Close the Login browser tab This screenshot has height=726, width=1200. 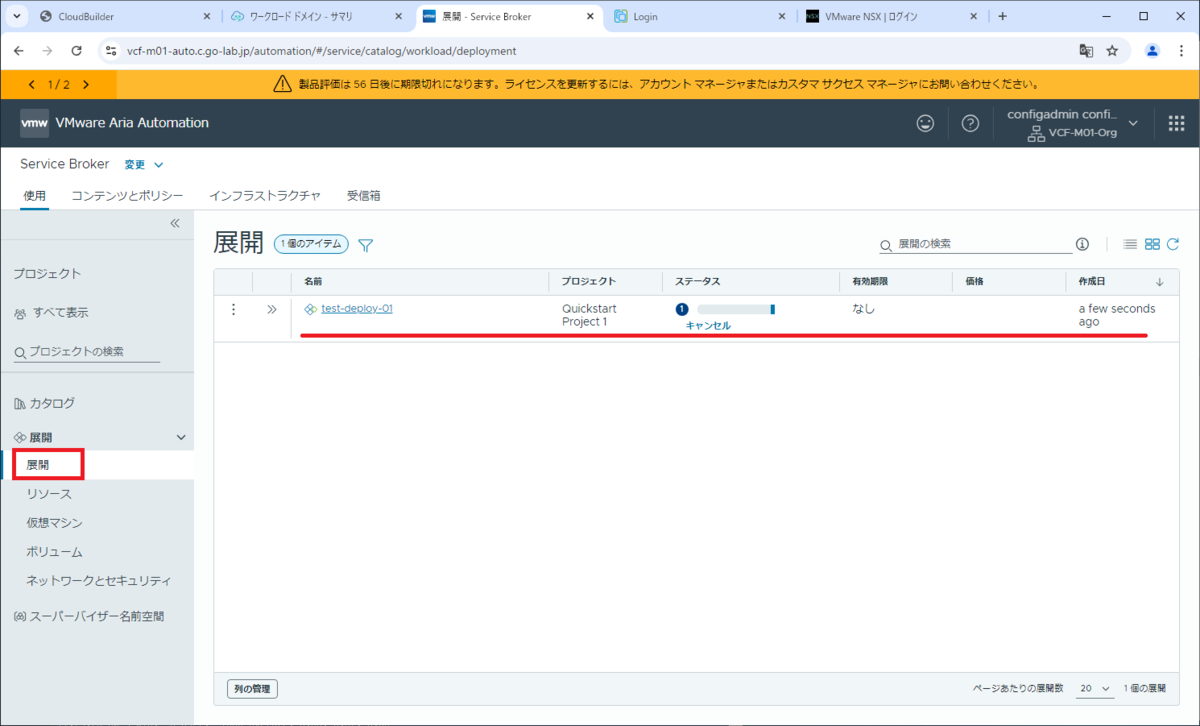coord(780,17)
